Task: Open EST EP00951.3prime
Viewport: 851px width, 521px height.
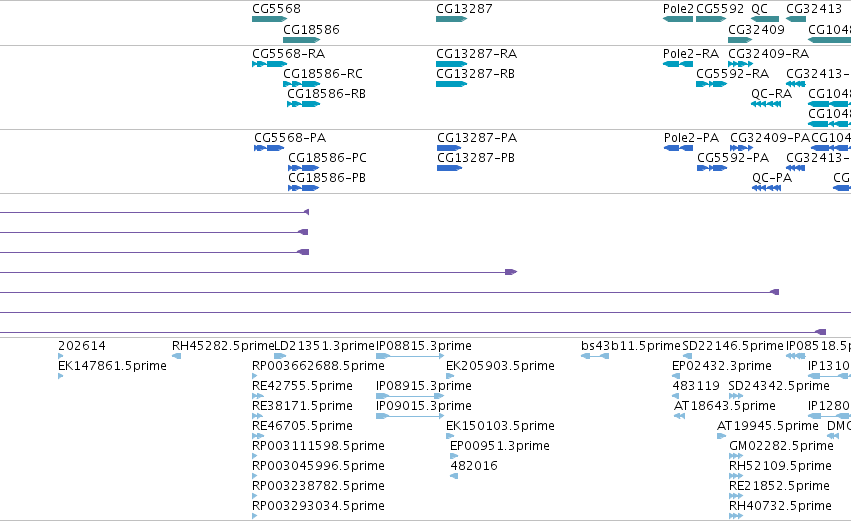Action: [500, 446]
